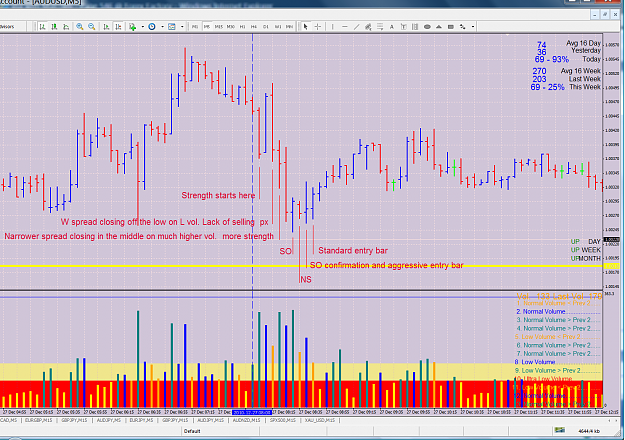Expand the arrows tool dropdown
Screen dimensions: 625x440
tap(473, 27)
